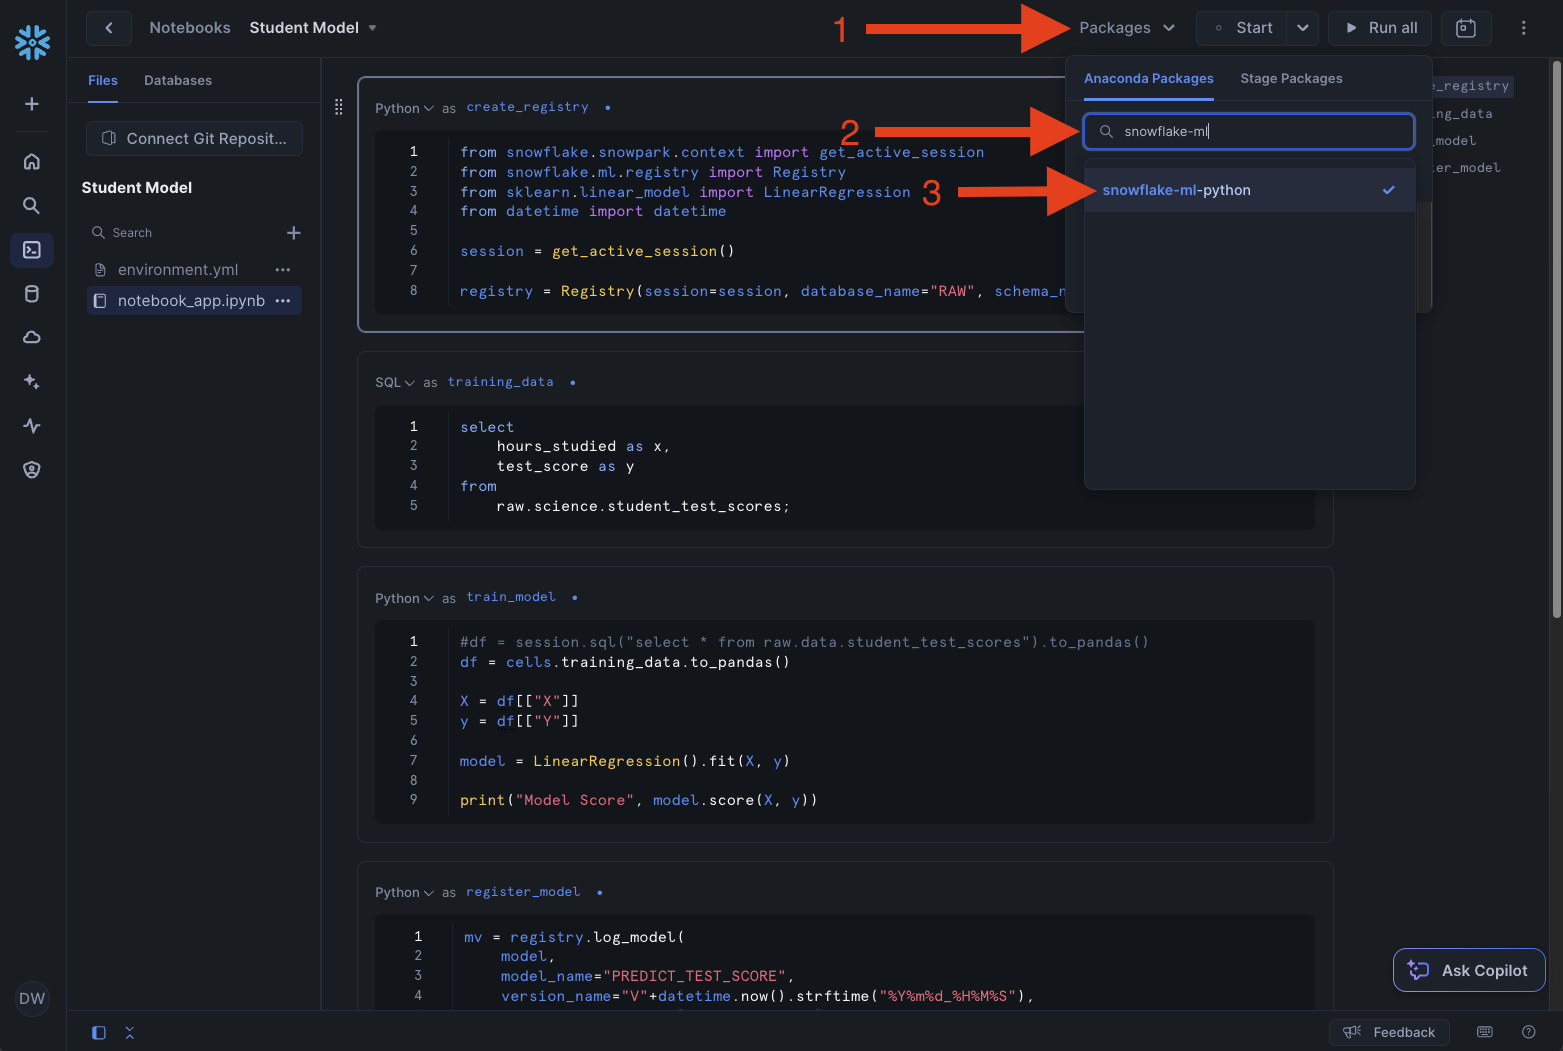This screenshot has width=1563, height=1051.
Task: Go back using the chevron button
Action: [108, 28]
